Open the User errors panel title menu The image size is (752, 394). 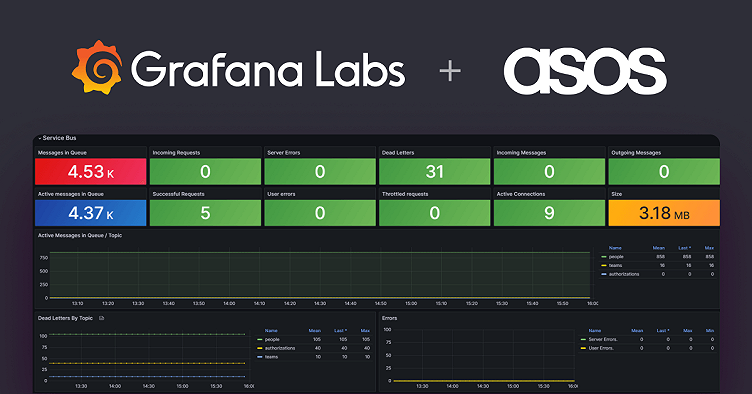[x=281, y=194]
